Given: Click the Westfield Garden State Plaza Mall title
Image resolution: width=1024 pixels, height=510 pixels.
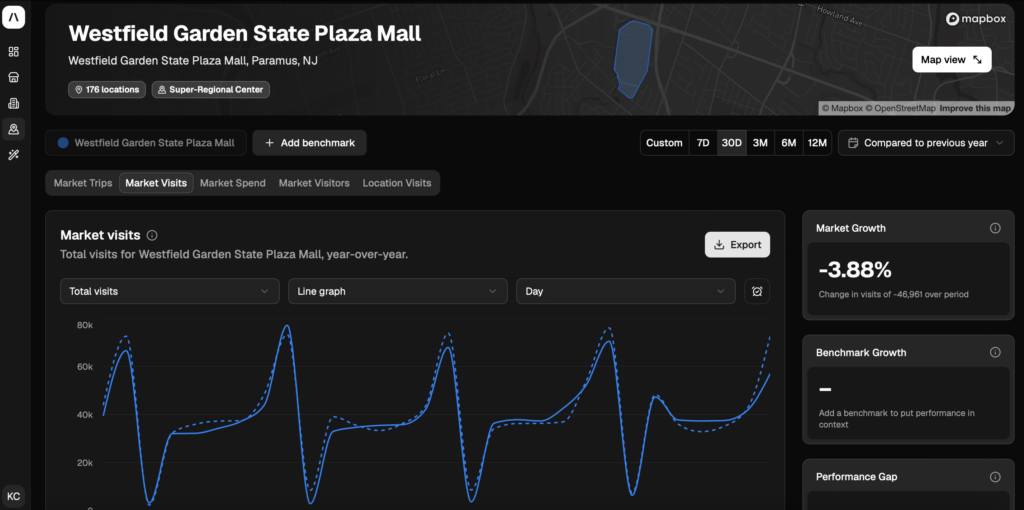Looking at the screenshot, I should 245,33.
